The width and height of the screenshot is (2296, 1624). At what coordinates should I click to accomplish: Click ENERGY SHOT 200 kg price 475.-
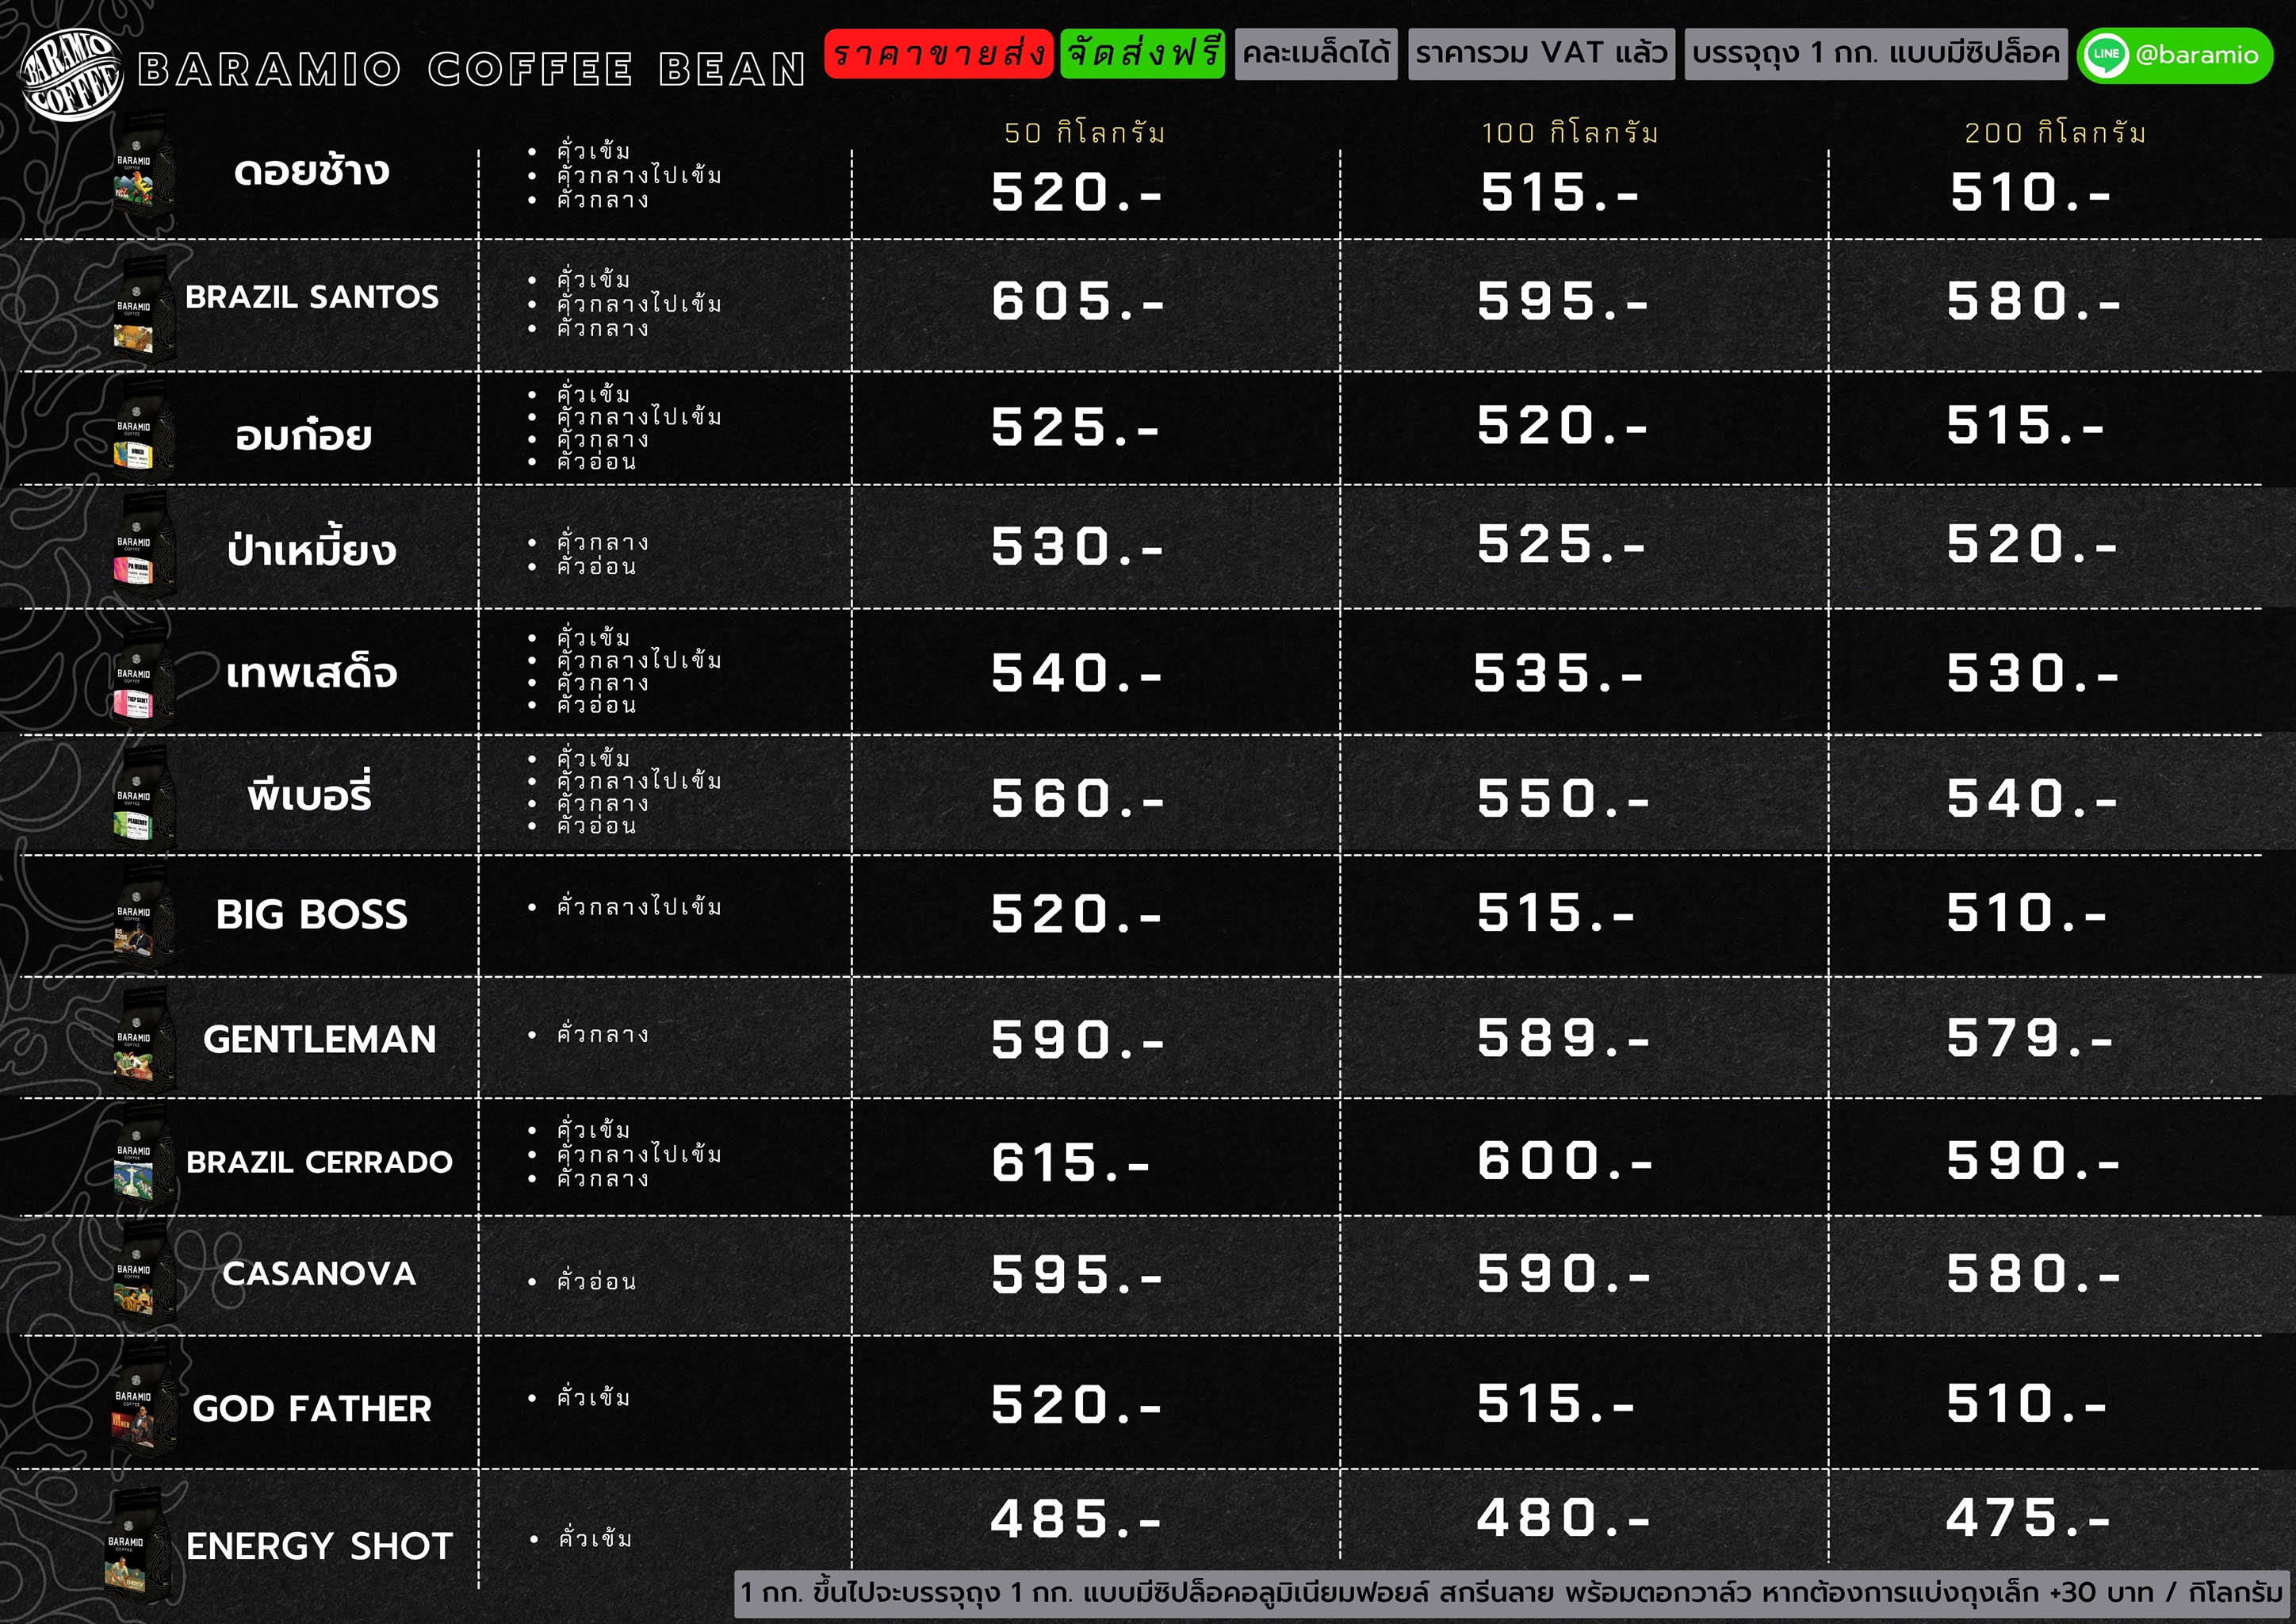(2029, 1519)
